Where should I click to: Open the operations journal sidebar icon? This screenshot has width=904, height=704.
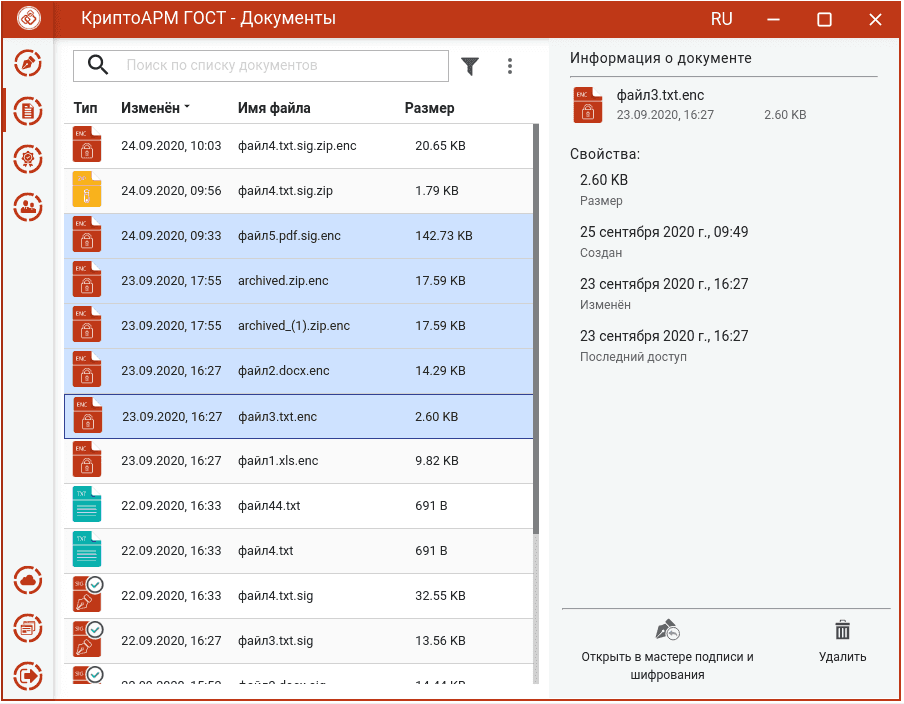[28, 628]
